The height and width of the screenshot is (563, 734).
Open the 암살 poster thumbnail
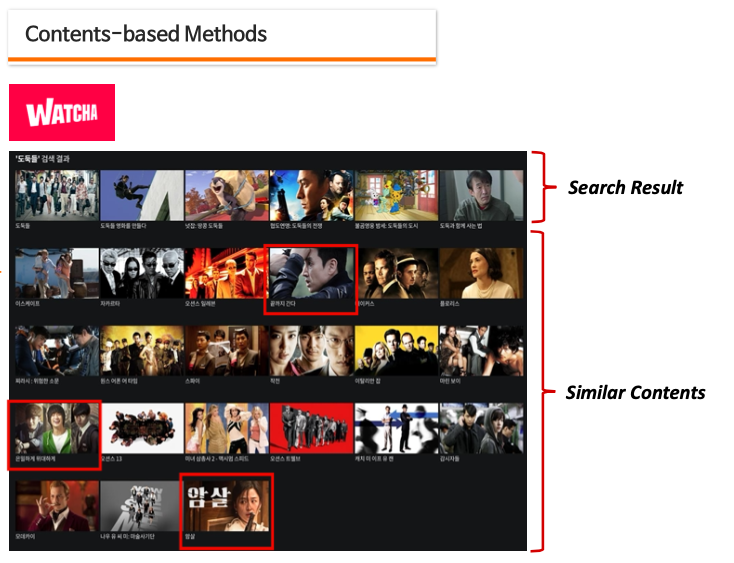(x=227, y=506)
